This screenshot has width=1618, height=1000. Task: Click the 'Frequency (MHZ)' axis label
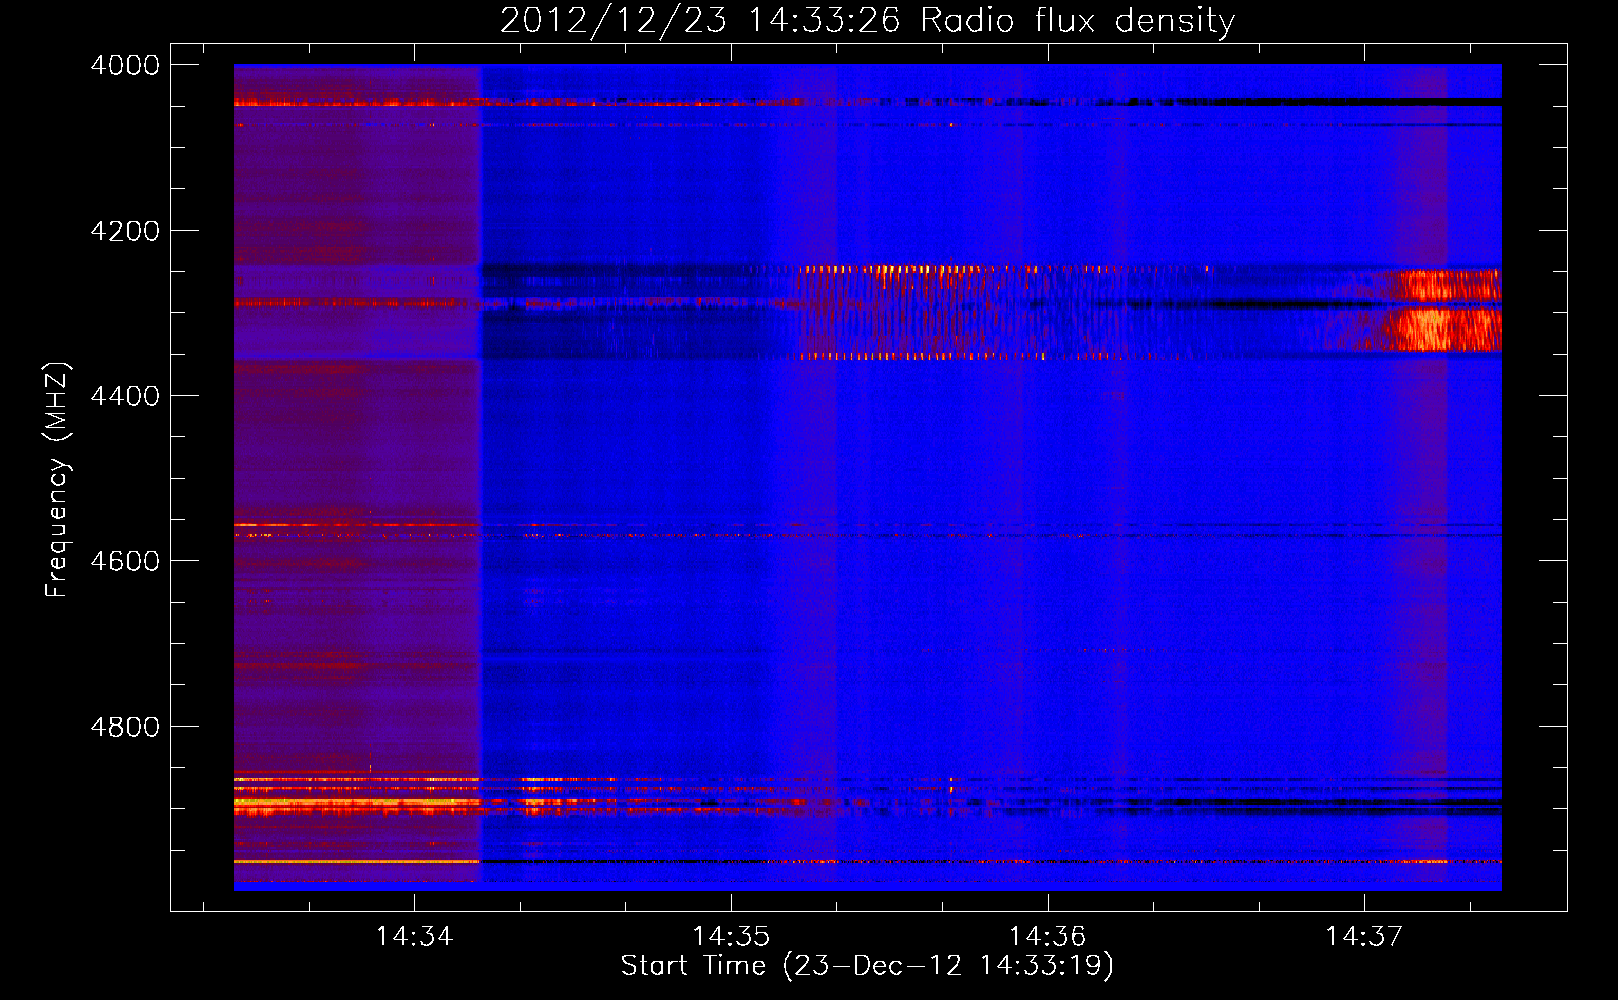tap(57, 480)
